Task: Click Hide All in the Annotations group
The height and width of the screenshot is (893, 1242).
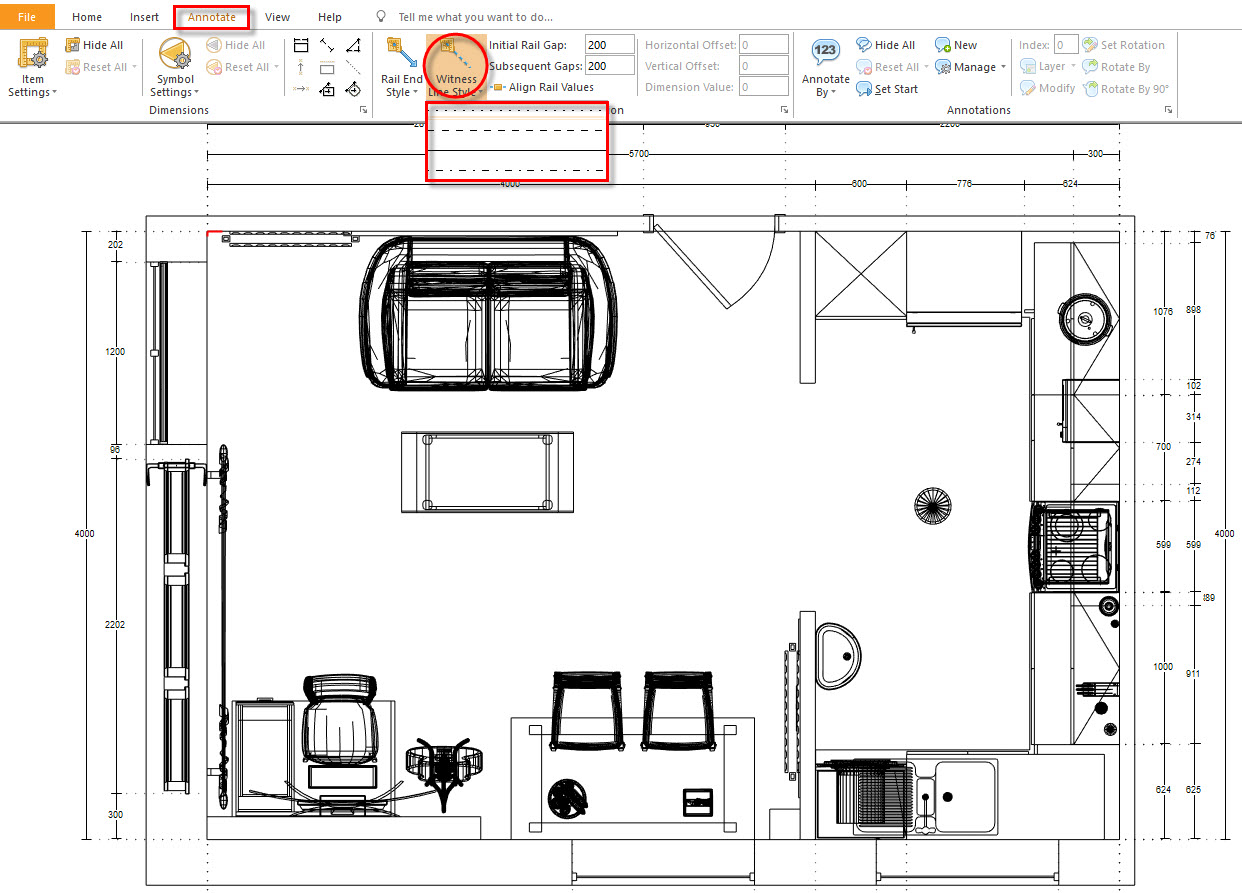Action: click(886, 44)
